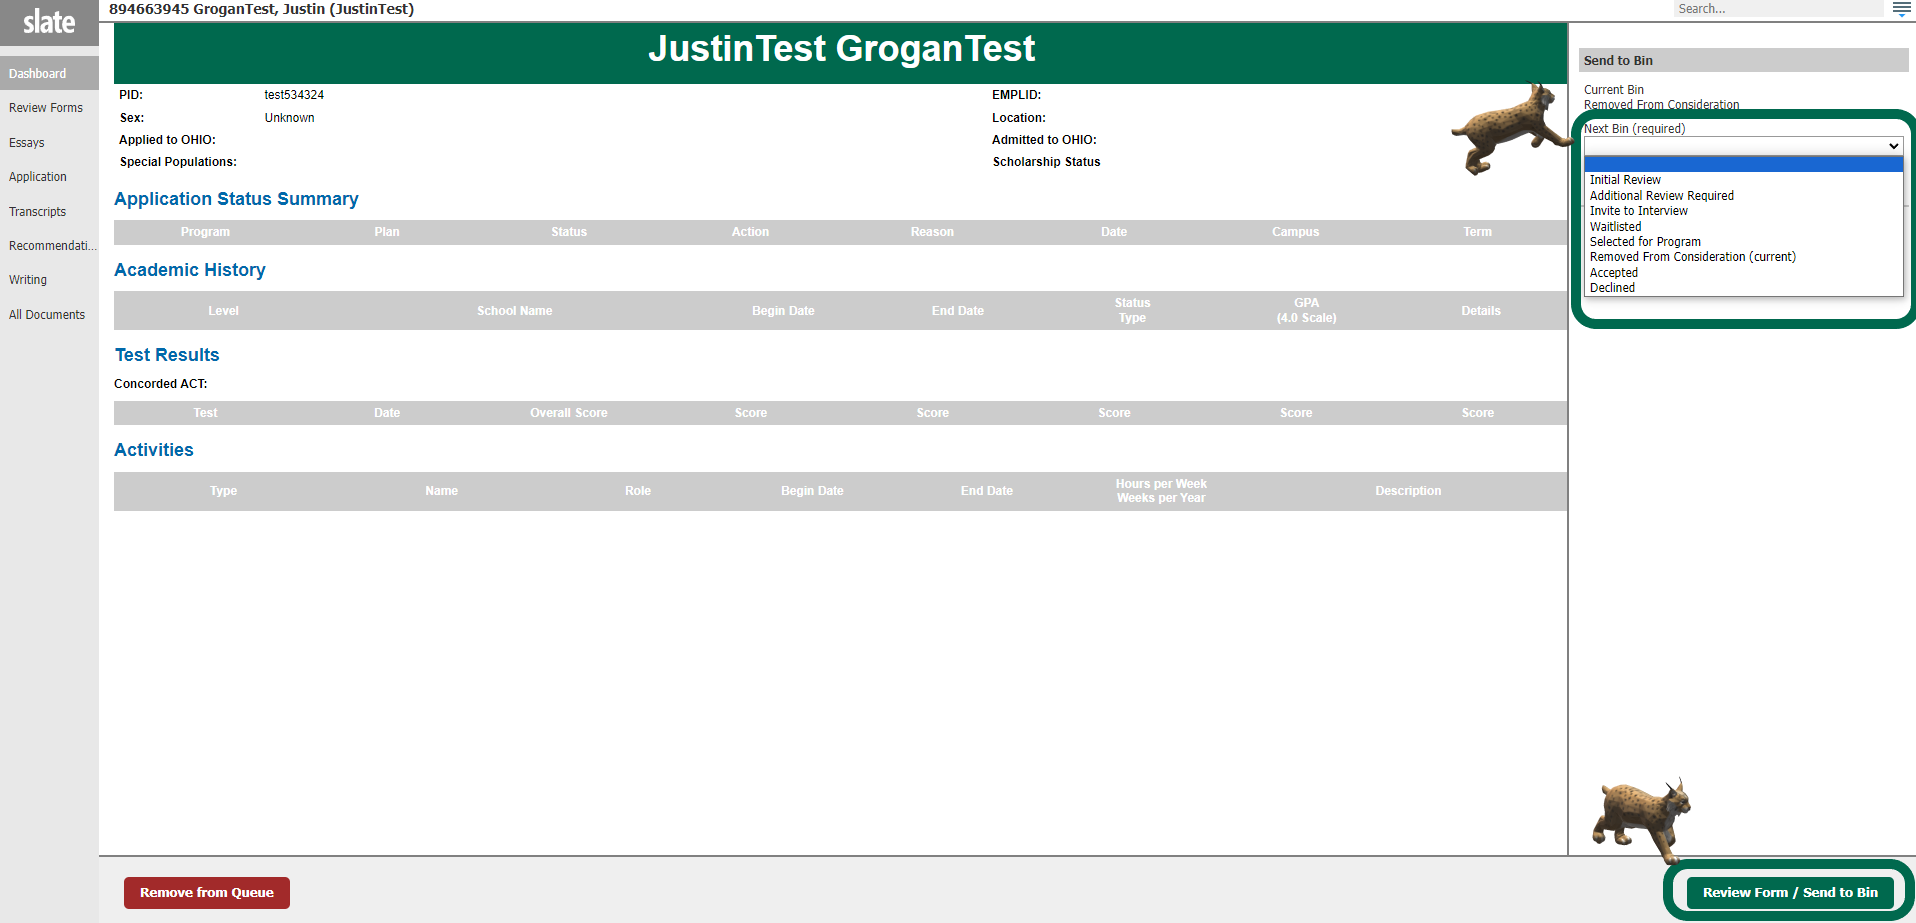Click the Role column header in Activities
Image resolution: width=1916 pixels, height=923 pixels.
click(x=638, y=491)
